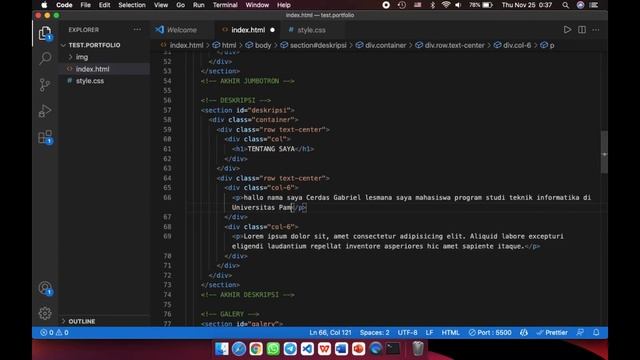640x360 pixels.
Task: Open the notifications bell in status bar
Action: (596, 332)
